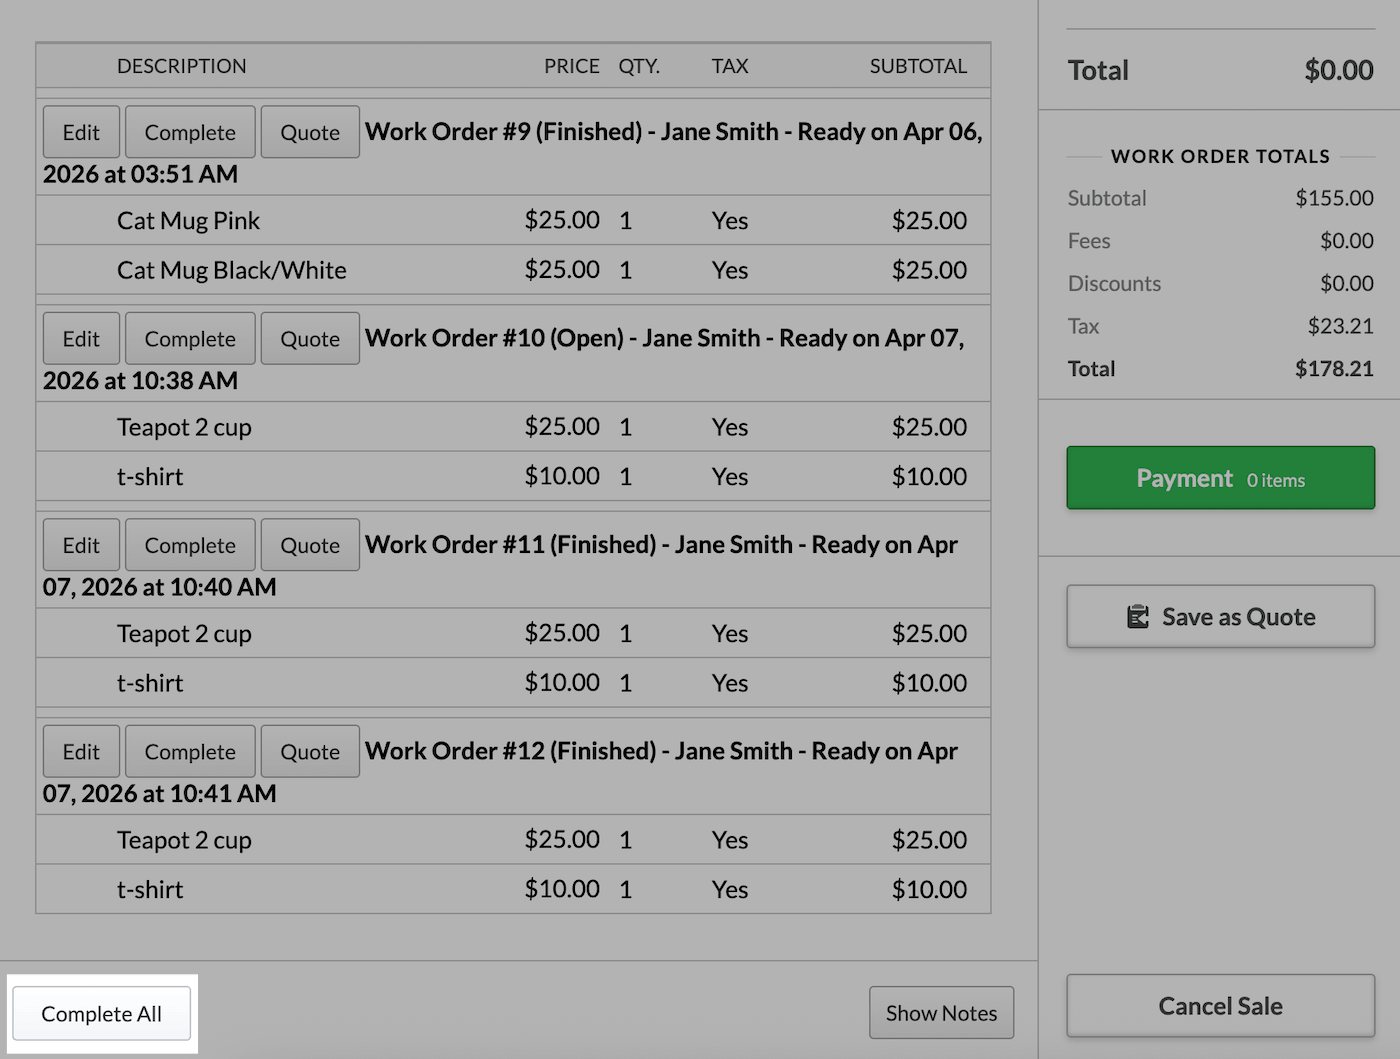The image size is (1400, 1059).
Task: Select the Cat Mug Black/White line item
Action: (x=513, y=270)
